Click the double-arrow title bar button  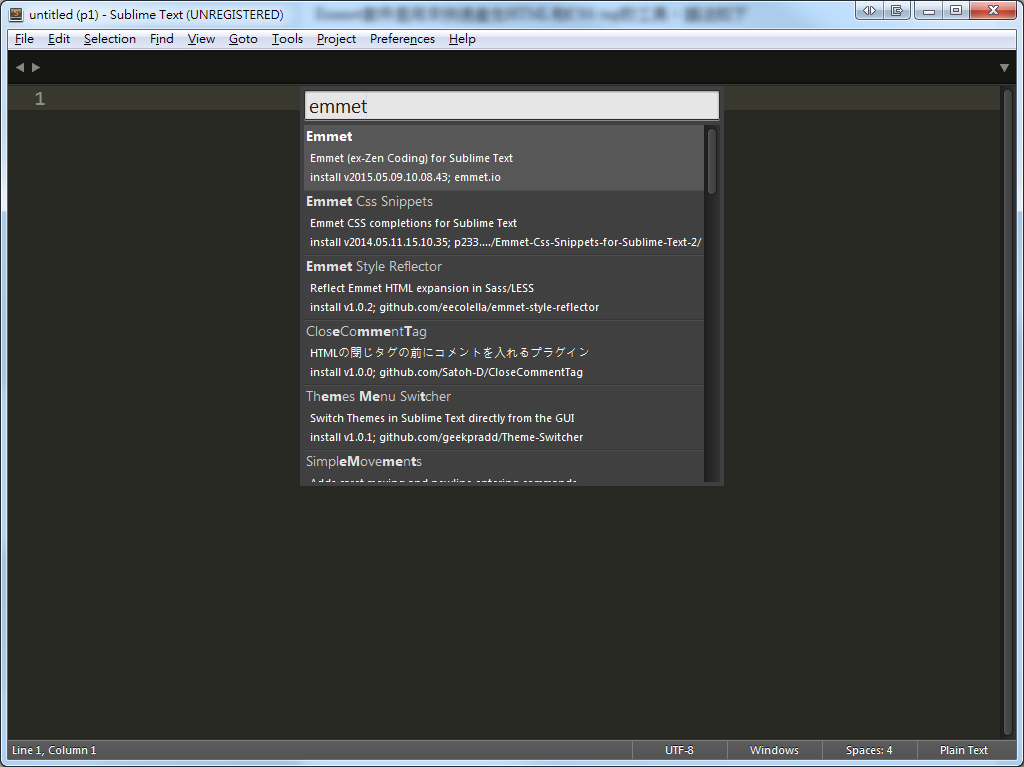[869, 10]
